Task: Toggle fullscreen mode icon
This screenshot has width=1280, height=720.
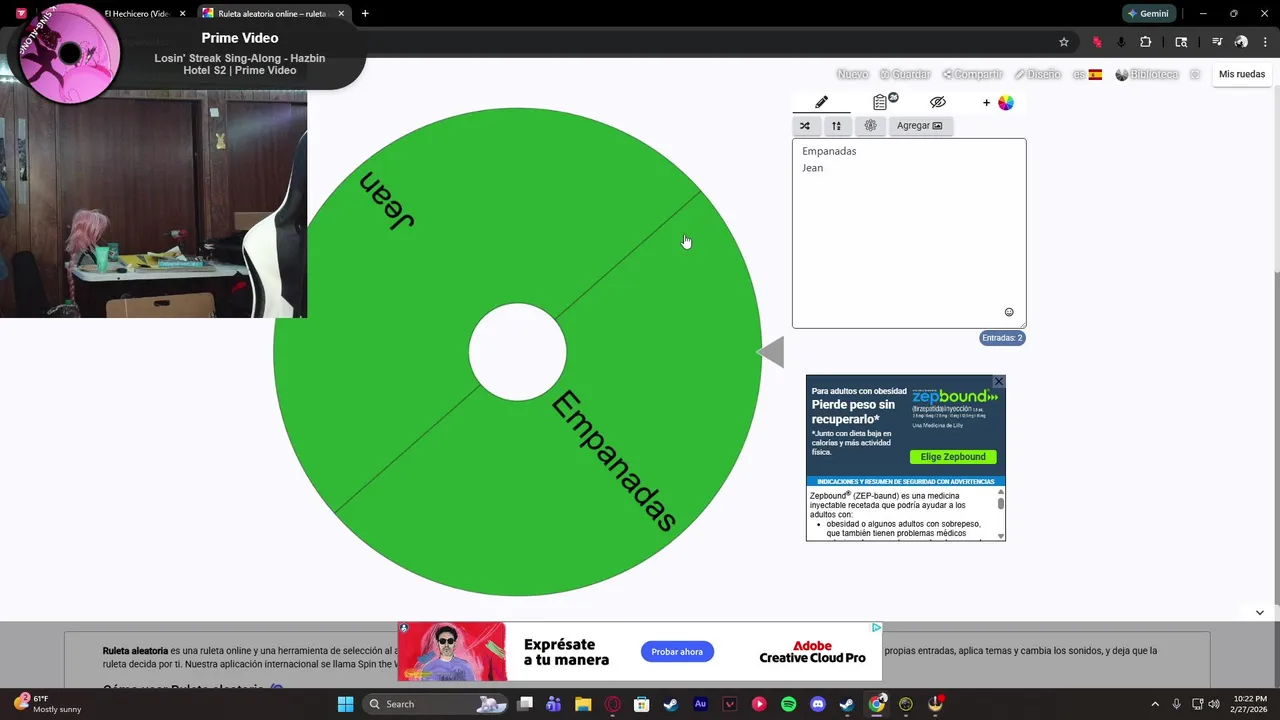Action: pyautogui.click(x=1195, y=75)
